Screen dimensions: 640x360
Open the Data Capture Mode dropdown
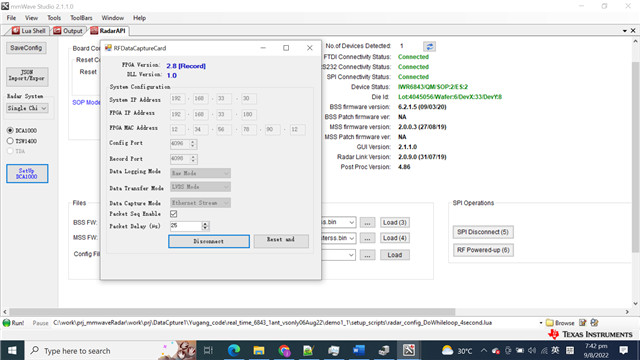200,202
